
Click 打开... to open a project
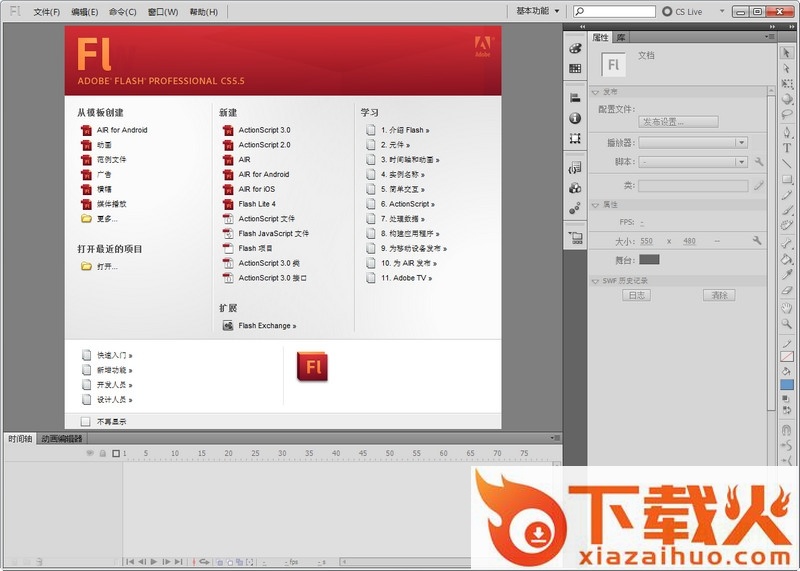pyautogui.click(x=99, y=266)
